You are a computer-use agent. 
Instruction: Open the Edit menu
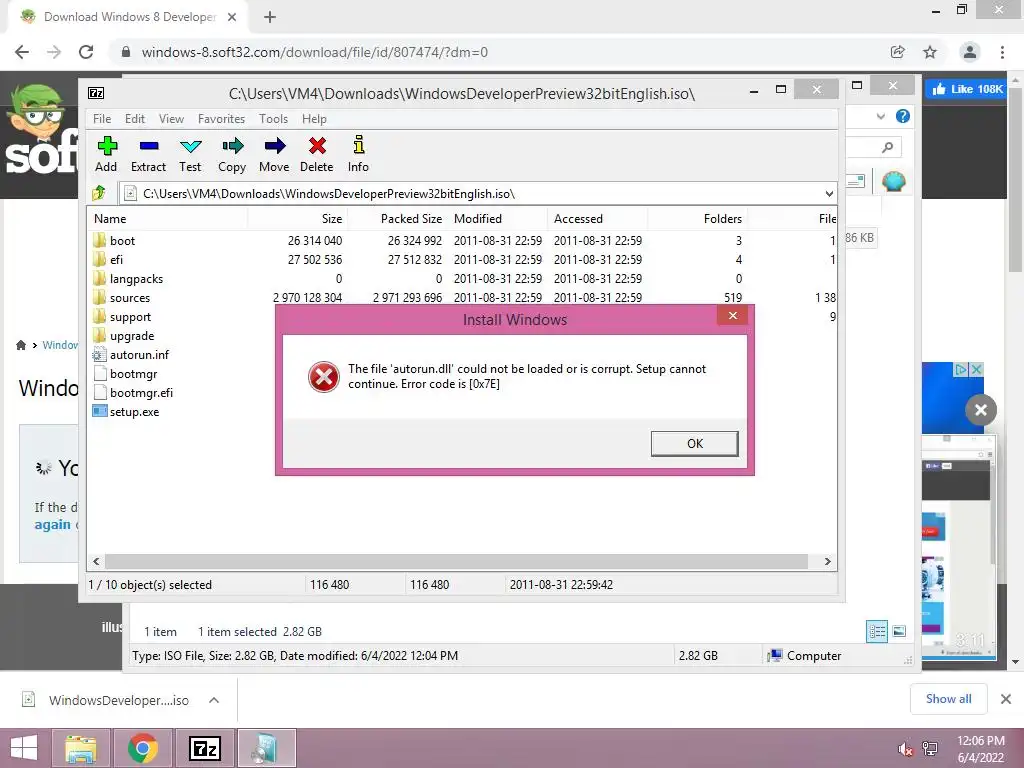point(135,119)
